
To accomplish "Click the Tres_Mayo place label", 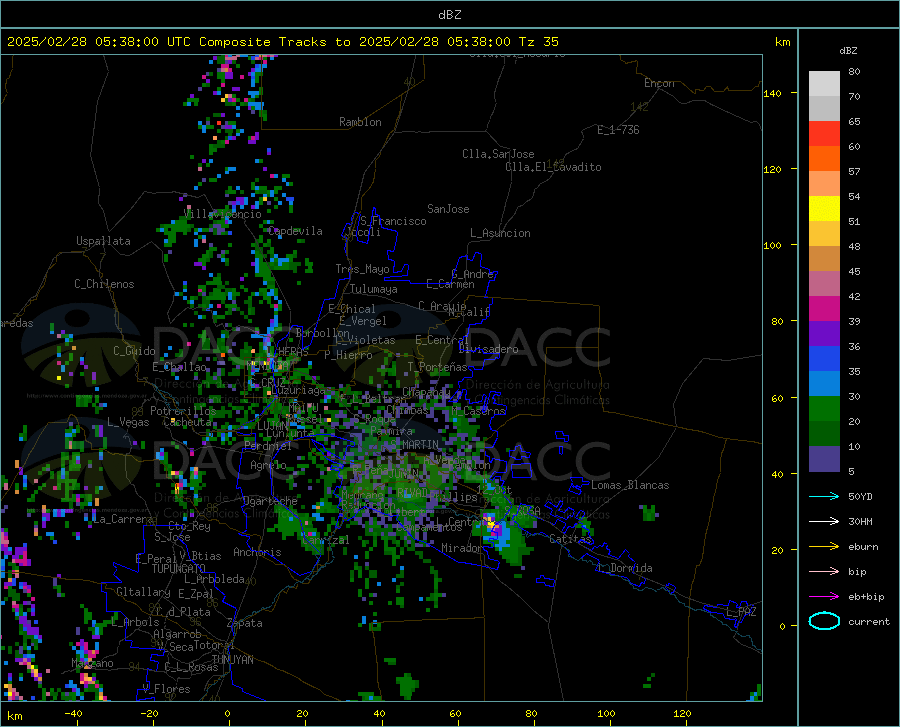I will pyautogui.click(x=362, y=269).
